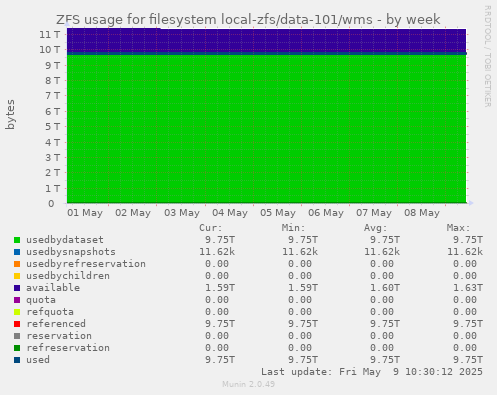
Task: Click the 5 T y-axis label
Action: [x=53, y=127]
